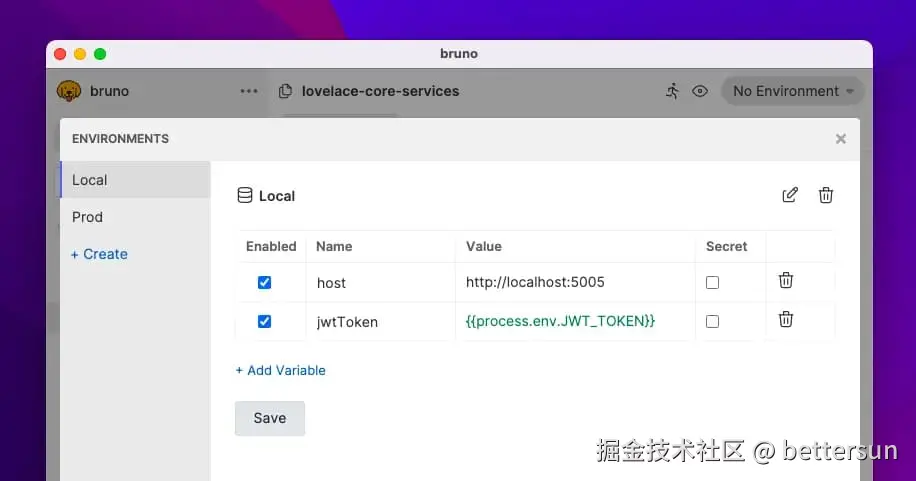This screenshot has height=481, width=916.
Task: Delete the Local environment via trash icon
Action: 825,195
